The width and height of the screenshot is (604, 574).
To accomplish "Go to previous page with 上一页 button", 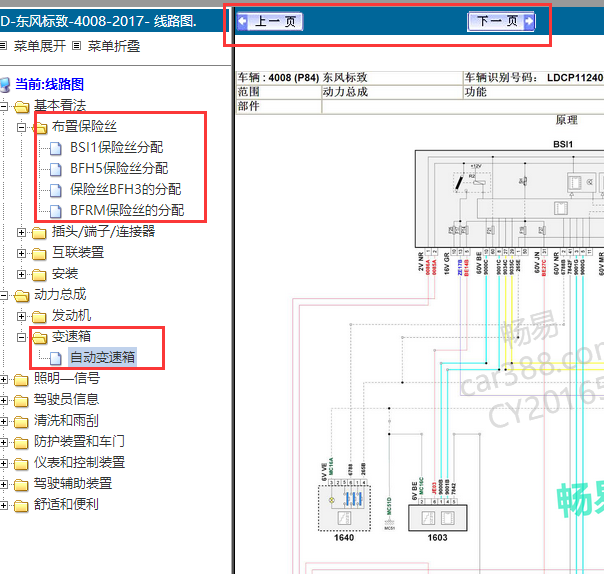I will coord(270,21).
